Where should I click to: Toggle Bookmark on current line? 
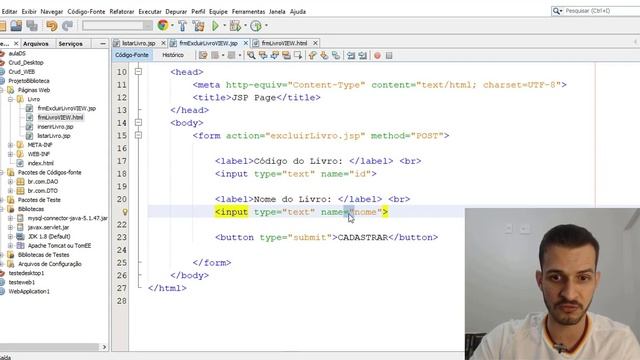click(336, 56)
